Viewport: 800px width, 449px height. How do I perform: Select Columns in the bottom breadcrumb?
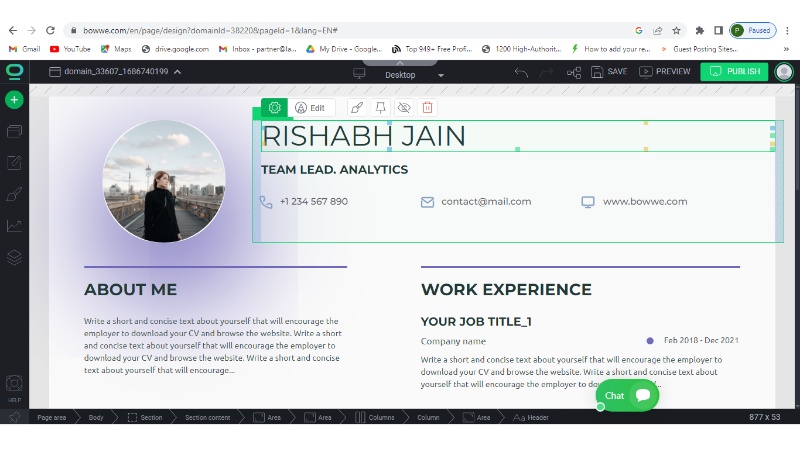tap(374, 417)
